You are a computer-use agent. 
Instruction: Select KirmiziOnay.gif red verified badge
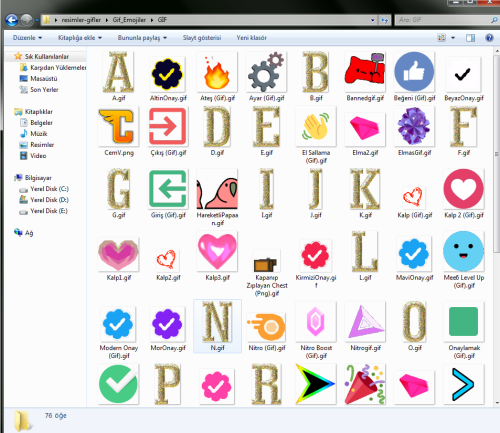click(x=316, y=255)
